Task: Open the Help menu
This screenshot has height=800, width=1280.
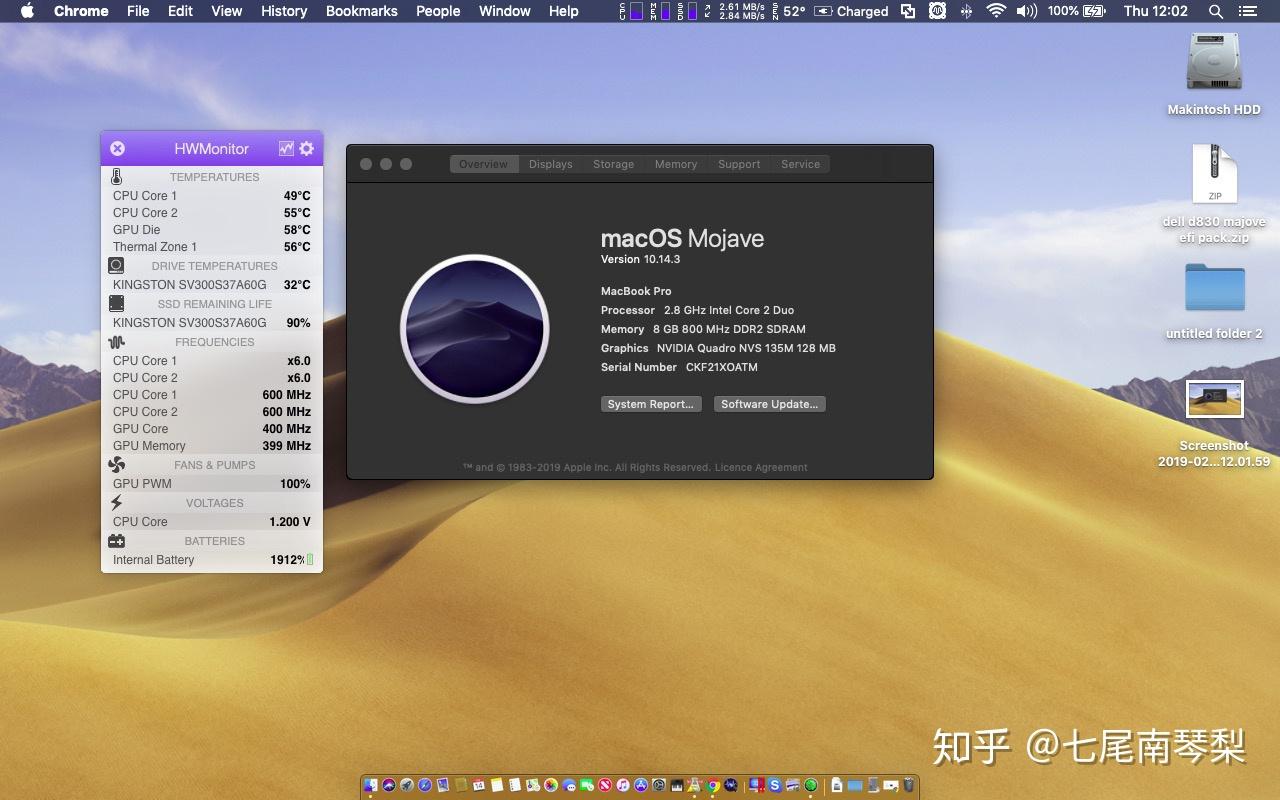Action: (564, 11)
